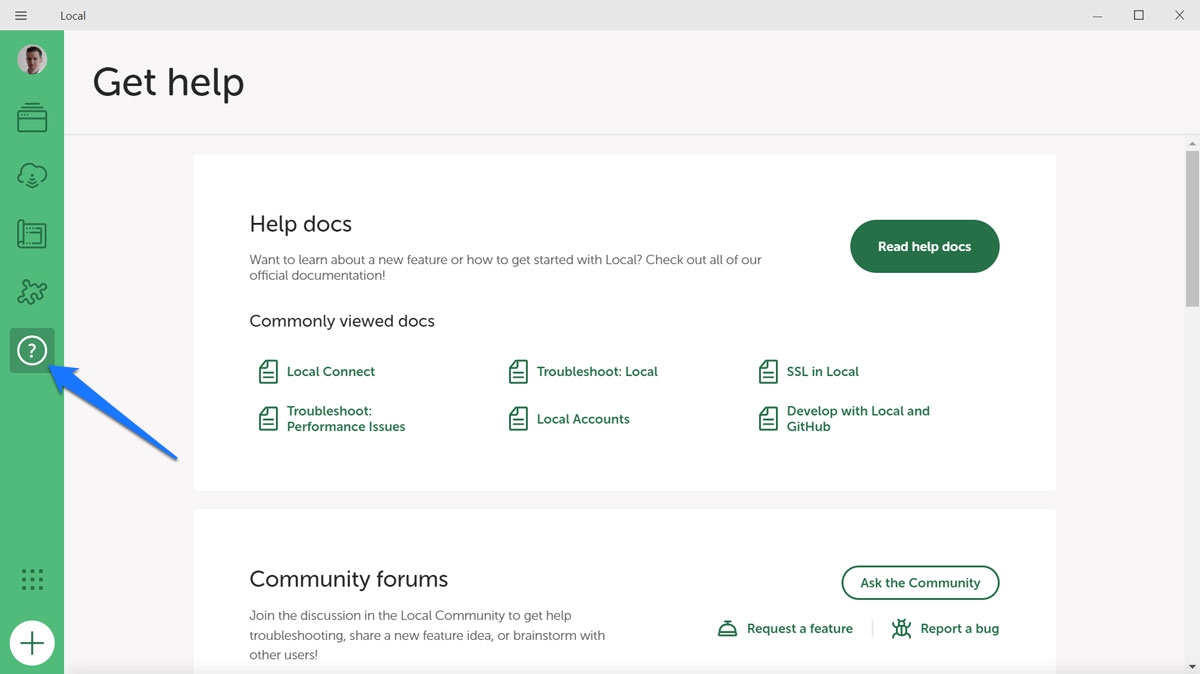The width and height of the screenshot is (1200, 674).
Task: Click the Read help docs button
Action: 924,246
